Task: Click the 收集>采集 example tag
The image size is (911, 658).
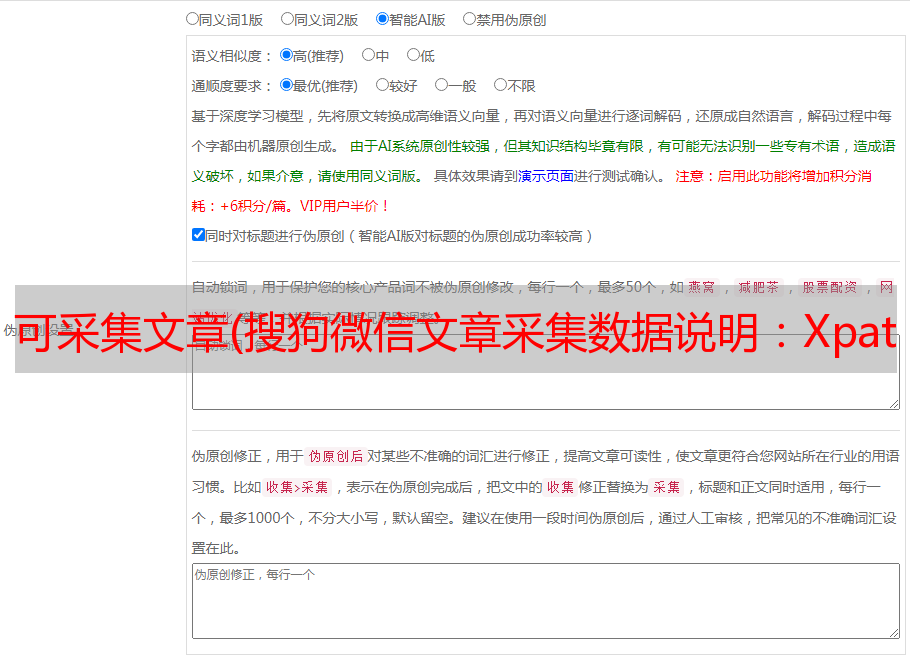Action: 297,487
